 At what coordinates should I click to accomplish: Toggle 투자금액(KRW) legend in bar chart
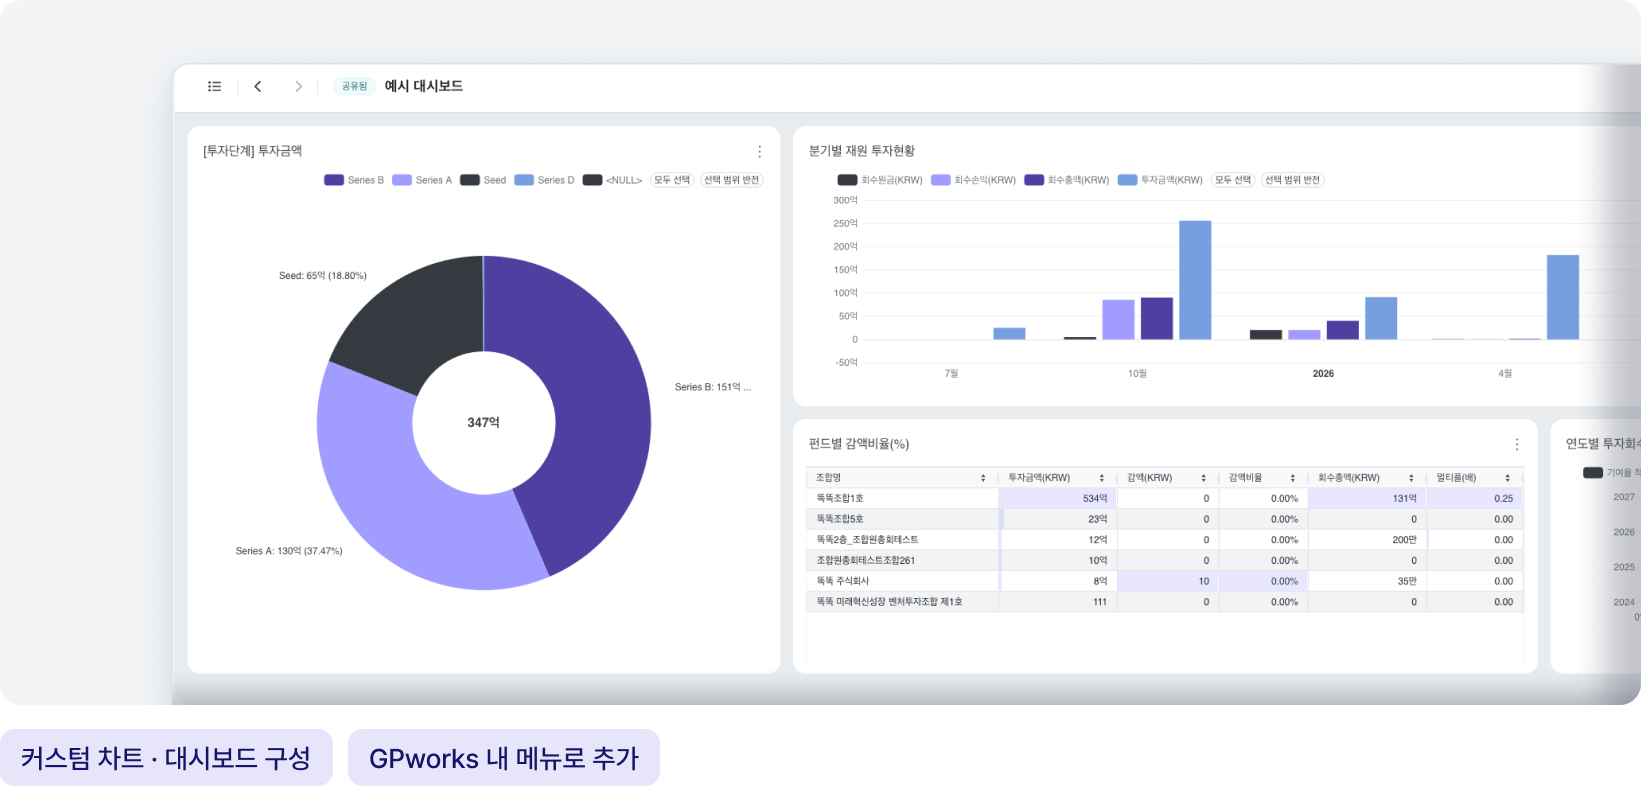tap(1160, 180)
